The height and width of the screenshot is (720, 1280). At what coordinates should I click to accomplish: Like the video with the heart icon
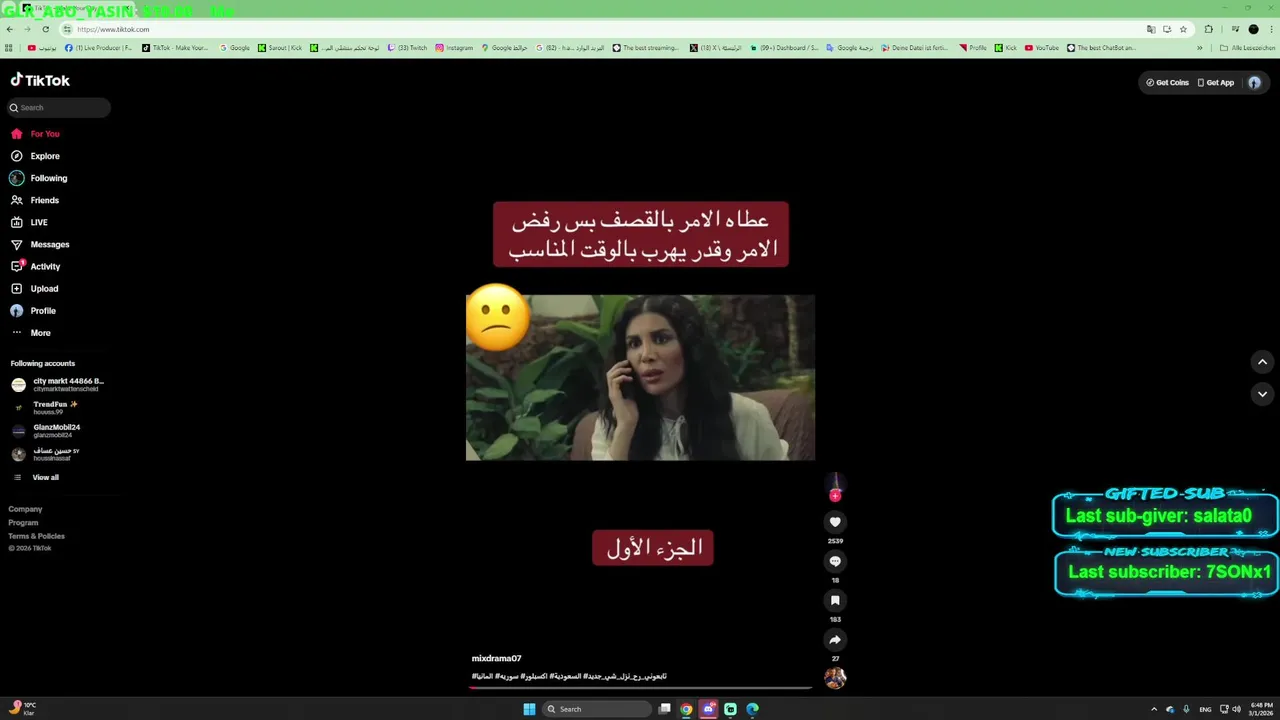click(x=835, y=522)
